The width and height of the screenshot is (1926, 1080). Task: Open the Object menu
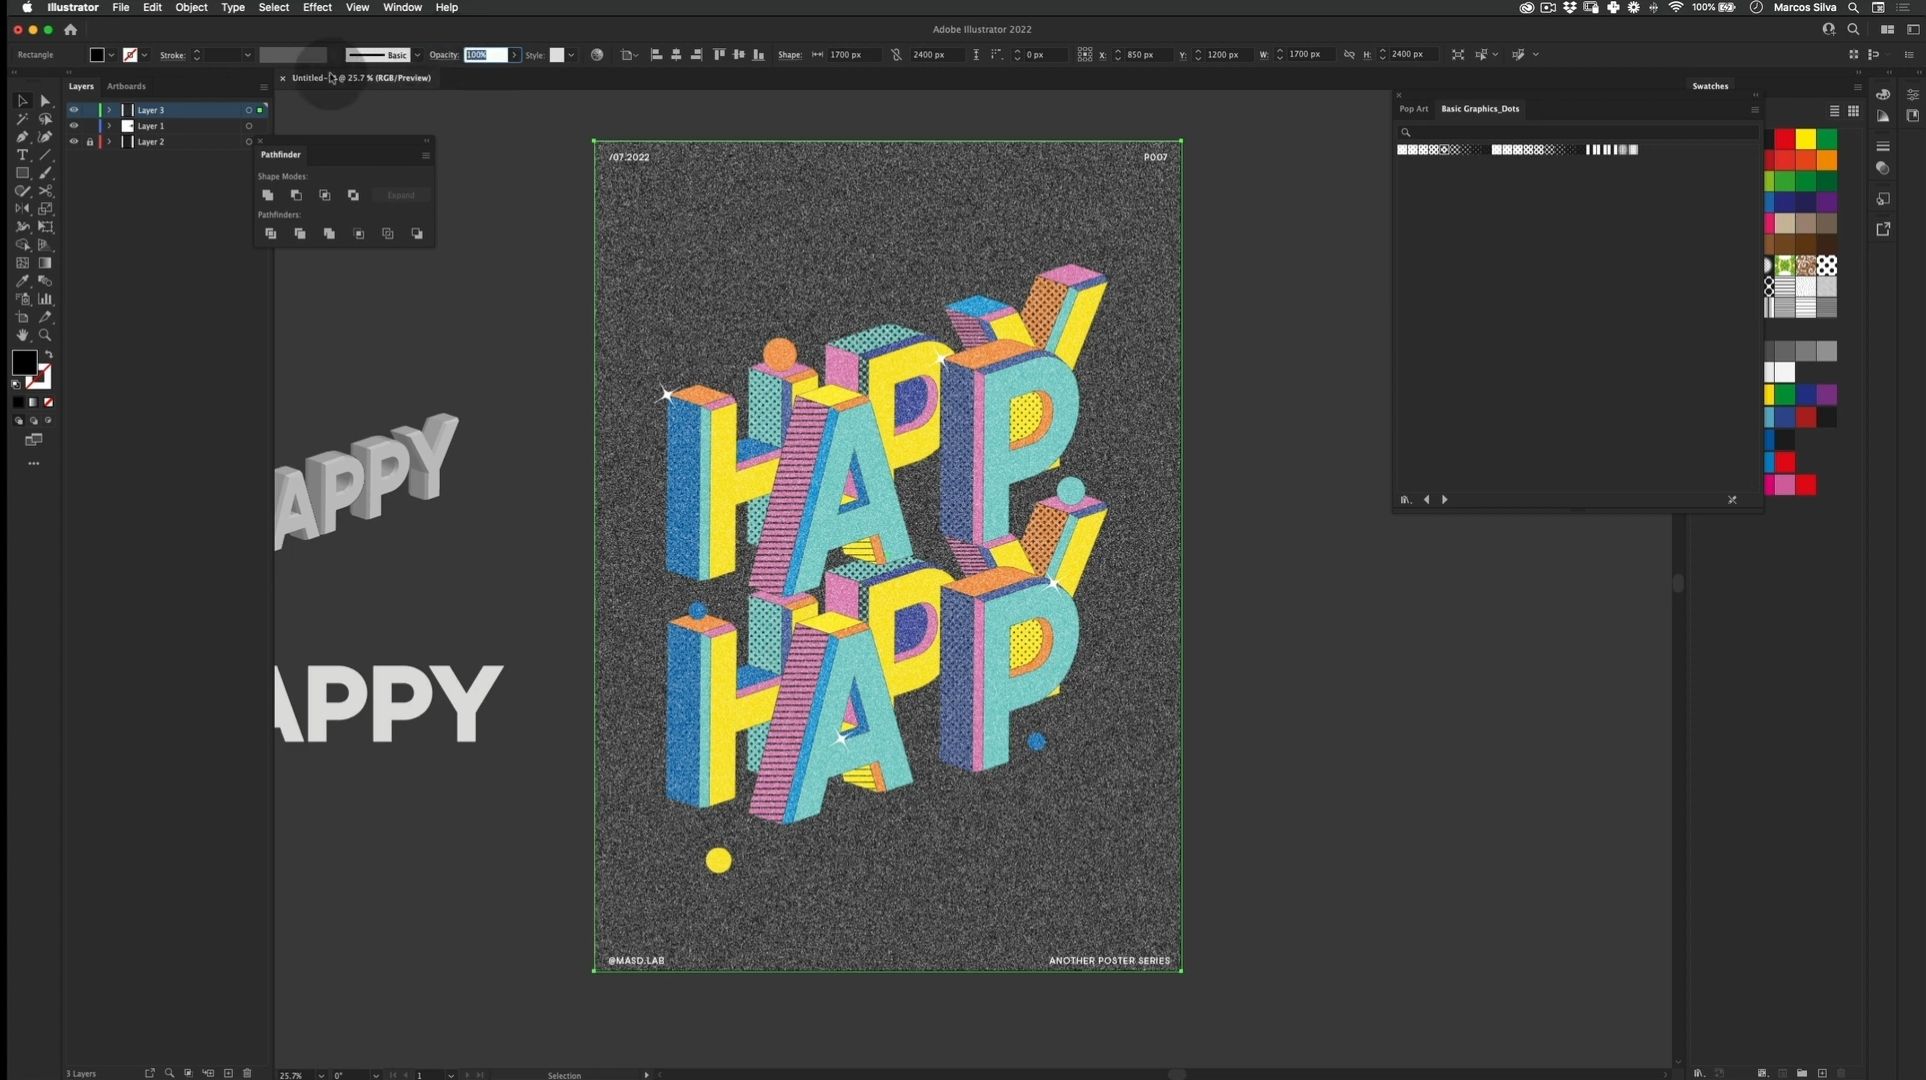(191, 7)
